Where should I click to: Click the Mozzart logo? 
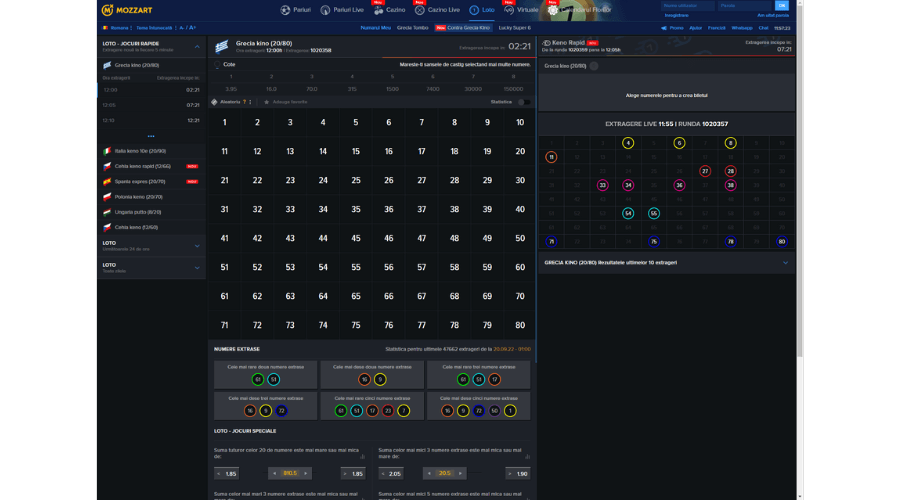pos(127,10)
